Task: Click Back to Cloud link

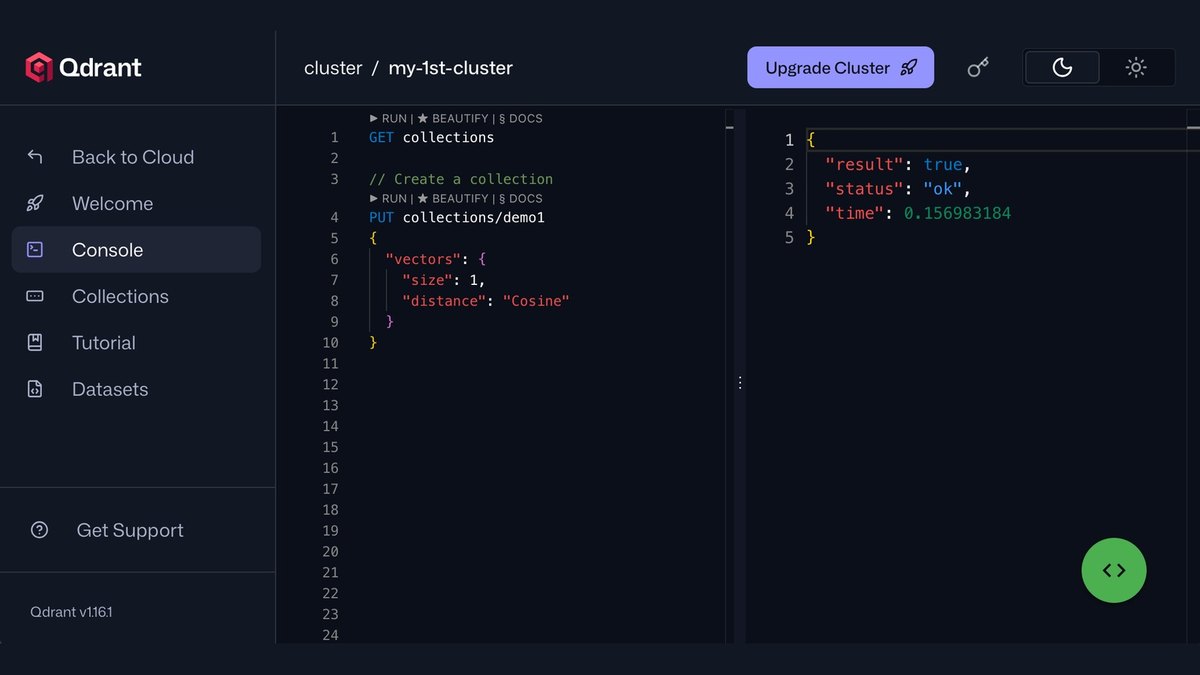Action: tap(136, 157)
